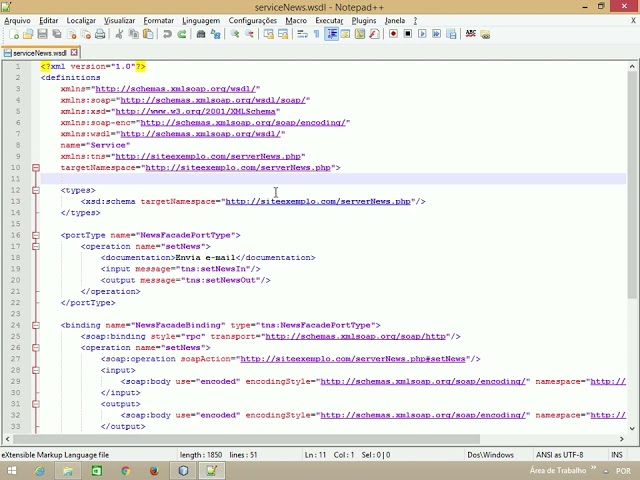The width and height of the screenshot is (640, 480).
Task: Stop macro recording with square icon
Action: pos(407,34)
